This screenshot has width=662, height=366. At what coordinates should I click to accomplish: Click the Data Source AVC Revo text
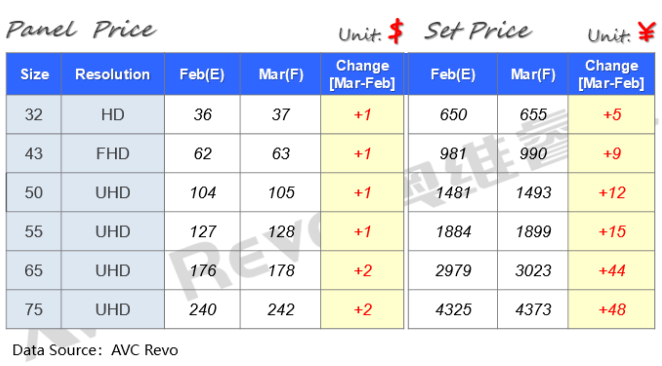(95, 350)
